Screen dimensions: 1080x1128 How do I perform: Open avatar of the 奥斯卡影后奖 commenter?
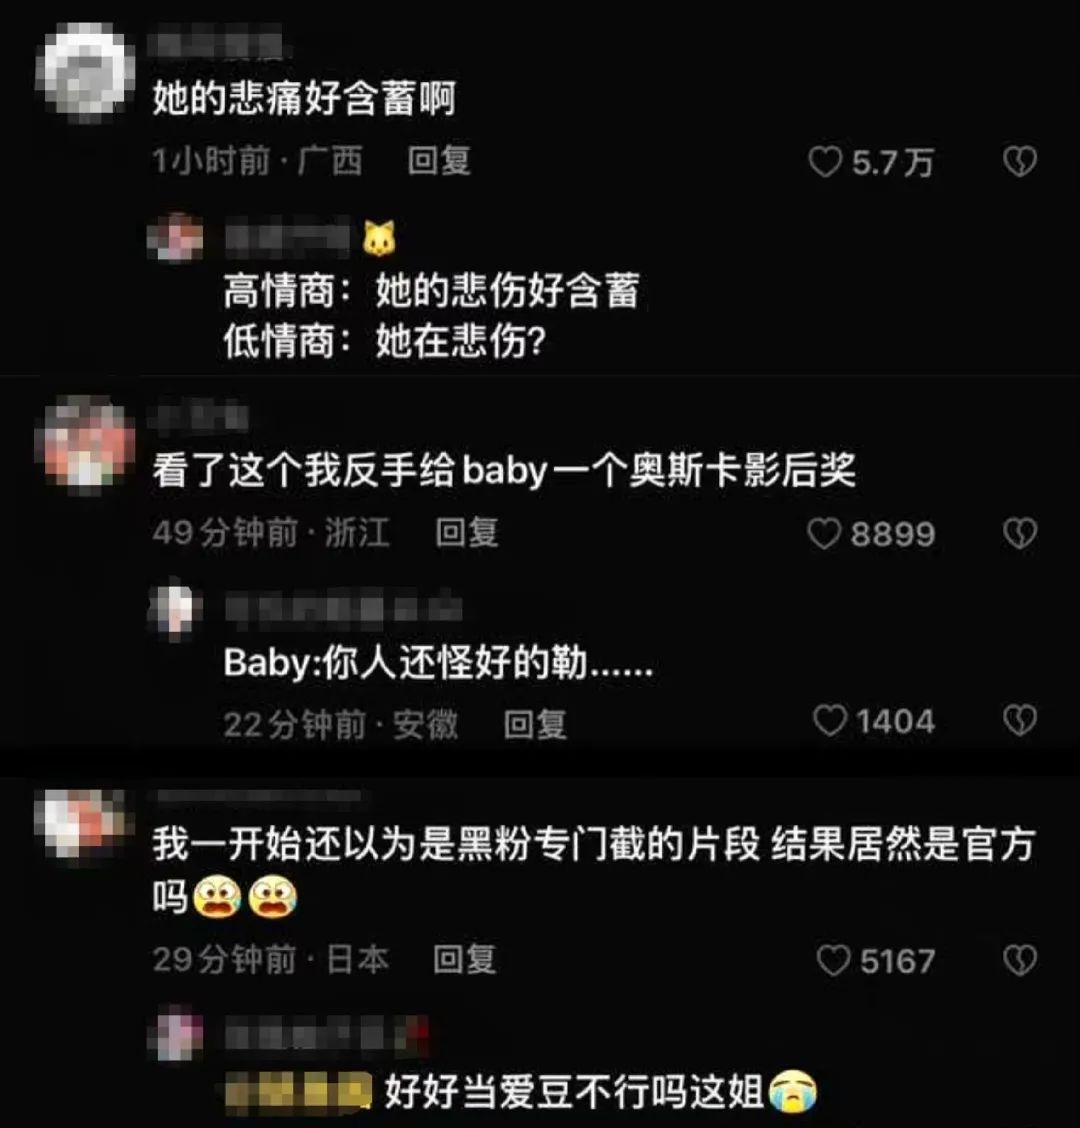(86, 444)
